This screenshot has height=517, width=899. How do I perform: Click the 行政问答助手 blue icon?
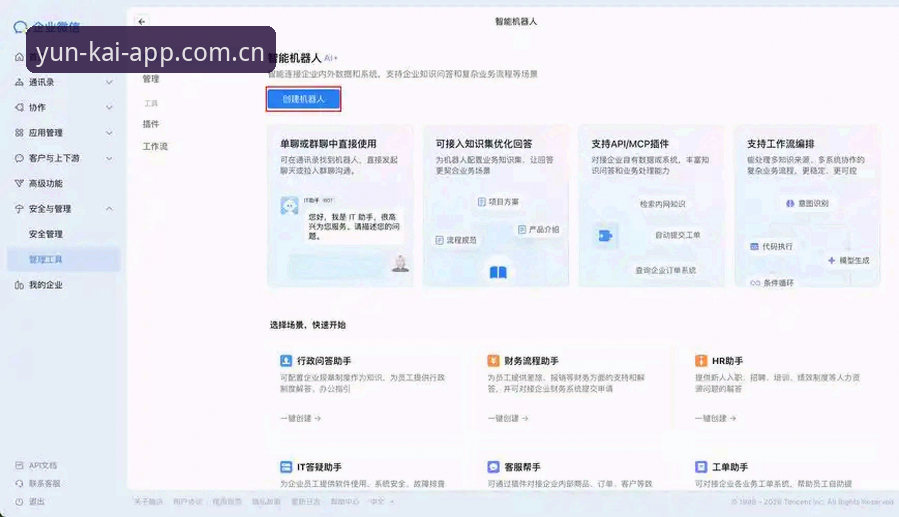pos(286,361)
